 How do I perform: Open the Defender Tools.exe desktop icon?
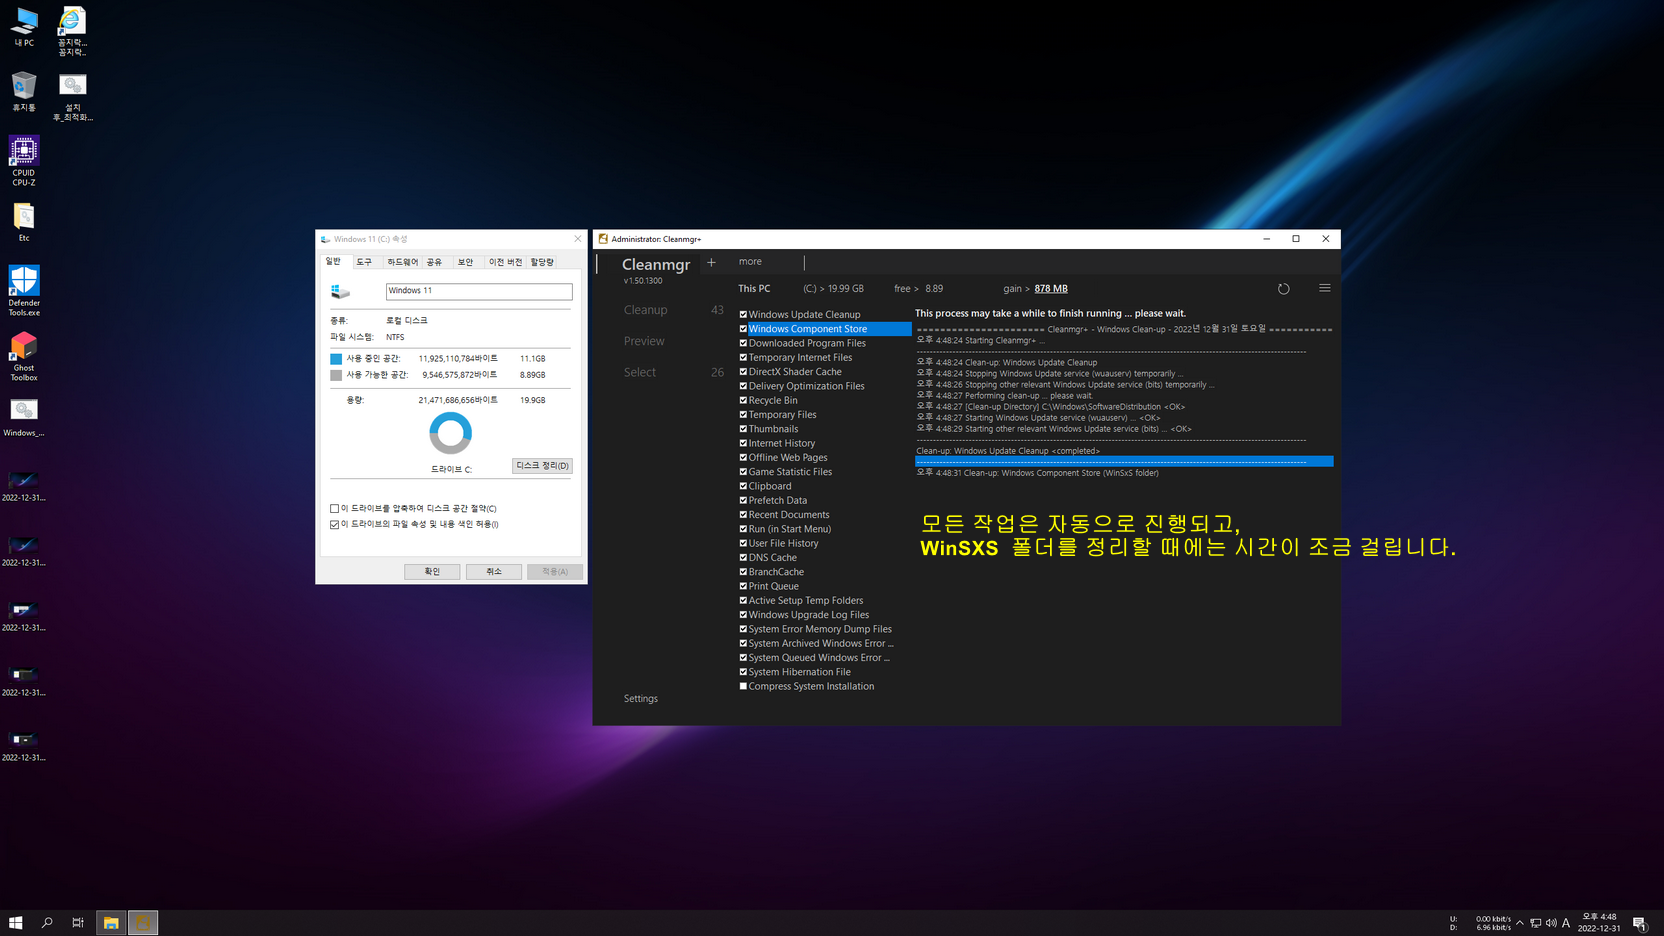pyautogui.click(x=24, y=291)
